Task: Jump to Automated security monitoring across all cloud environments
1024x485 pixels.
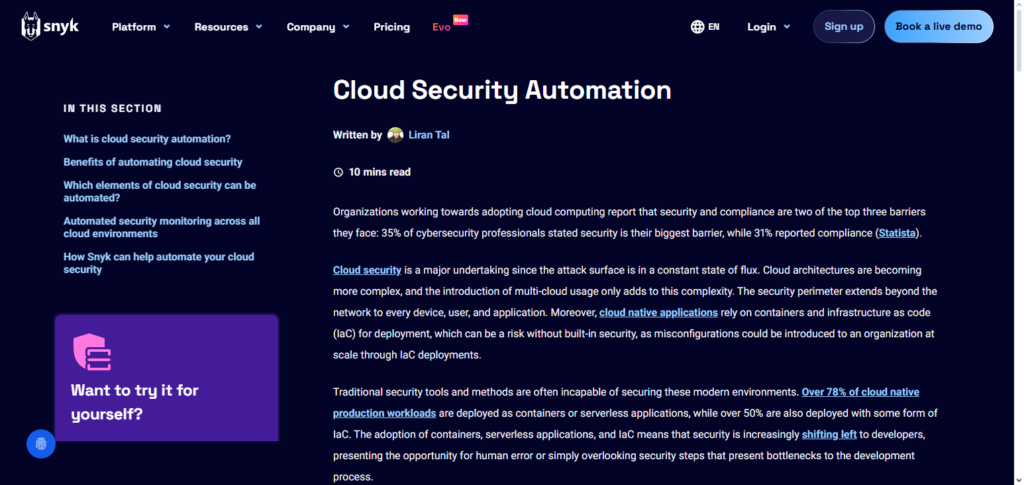Action: point(161,227)
